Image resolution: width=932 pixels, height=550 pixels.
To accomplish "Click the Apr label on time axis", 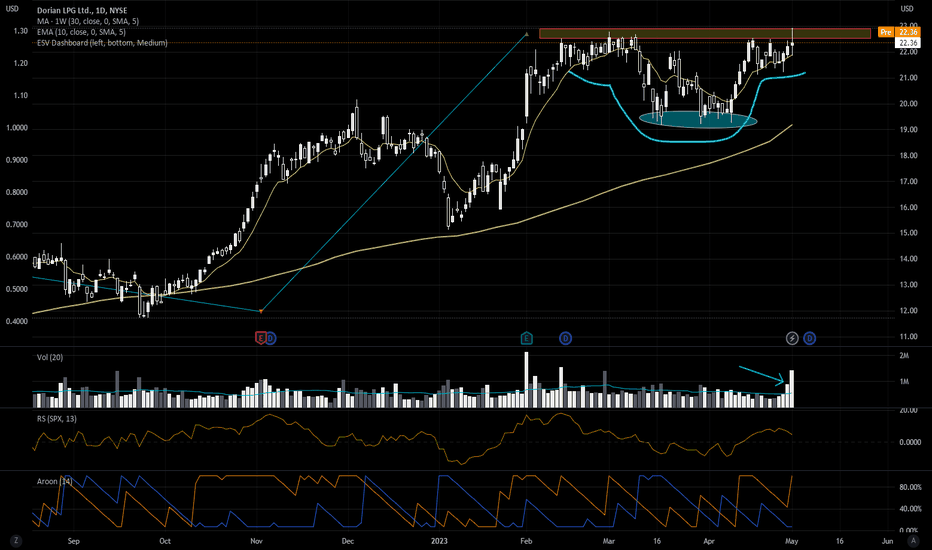I will (x=709, y=541).
